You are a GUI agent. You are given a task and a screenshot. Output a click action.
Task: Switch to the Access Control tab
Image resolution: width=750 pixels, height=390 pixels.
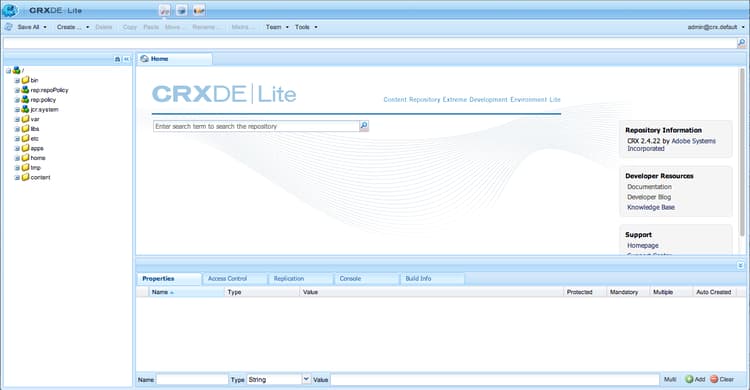[x=234, y=279]
